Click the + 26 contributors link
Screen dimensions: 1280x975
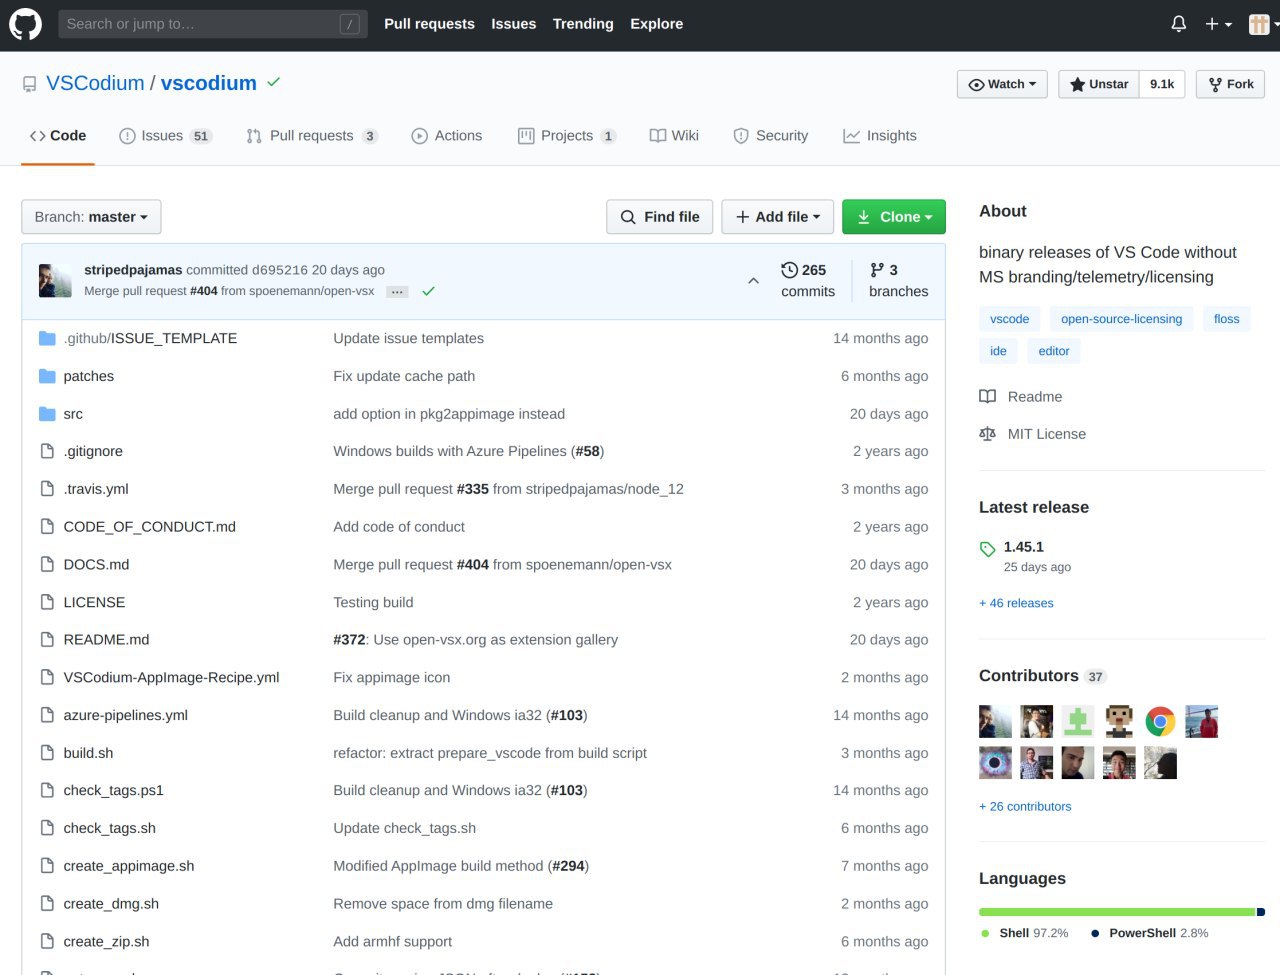(x=1025, y=806)
